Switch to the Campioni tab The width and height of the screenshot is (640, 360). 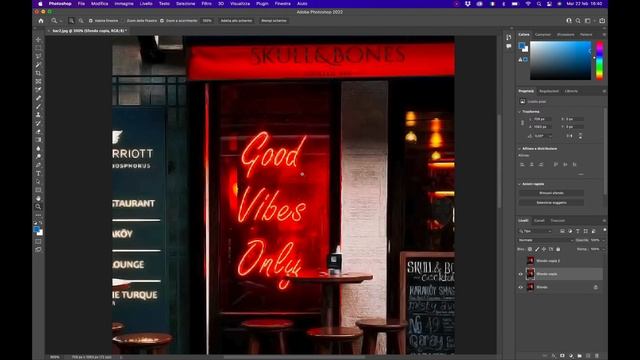[x=543, y=35]
